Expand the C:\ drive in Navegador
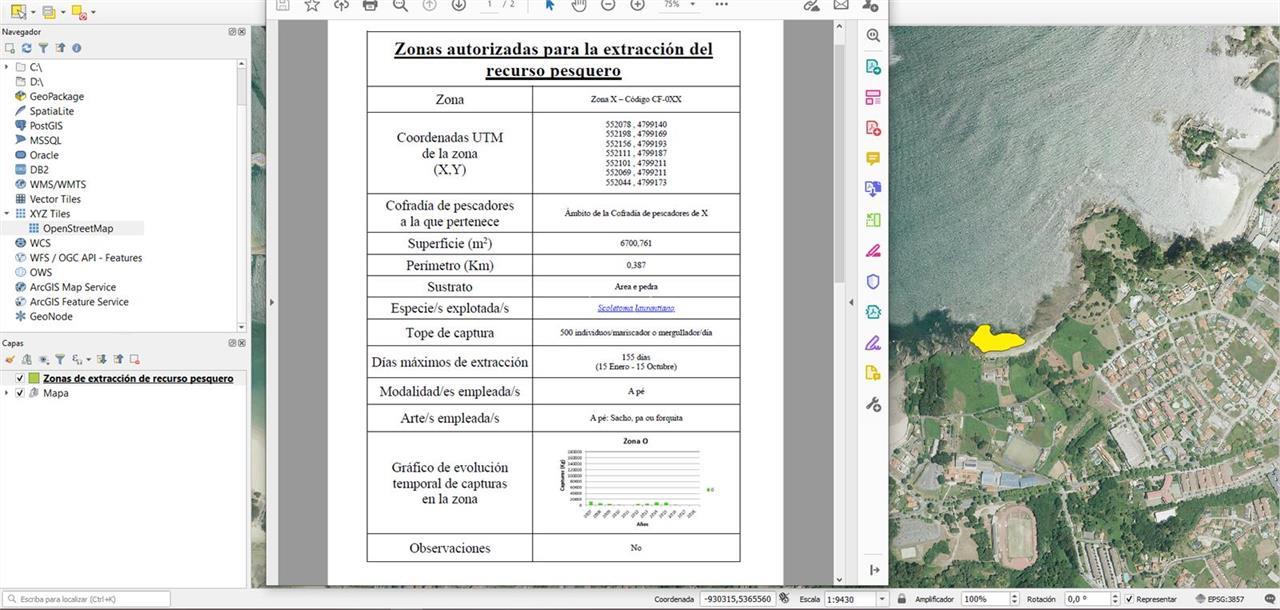The height and width of the screenshot is (610, 1280). pos(7,67)
